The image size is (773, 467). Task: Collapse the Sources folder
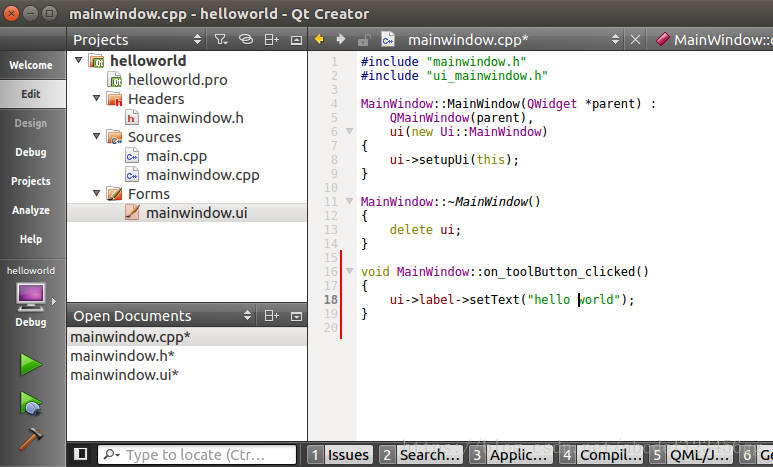tap(97, 136)
